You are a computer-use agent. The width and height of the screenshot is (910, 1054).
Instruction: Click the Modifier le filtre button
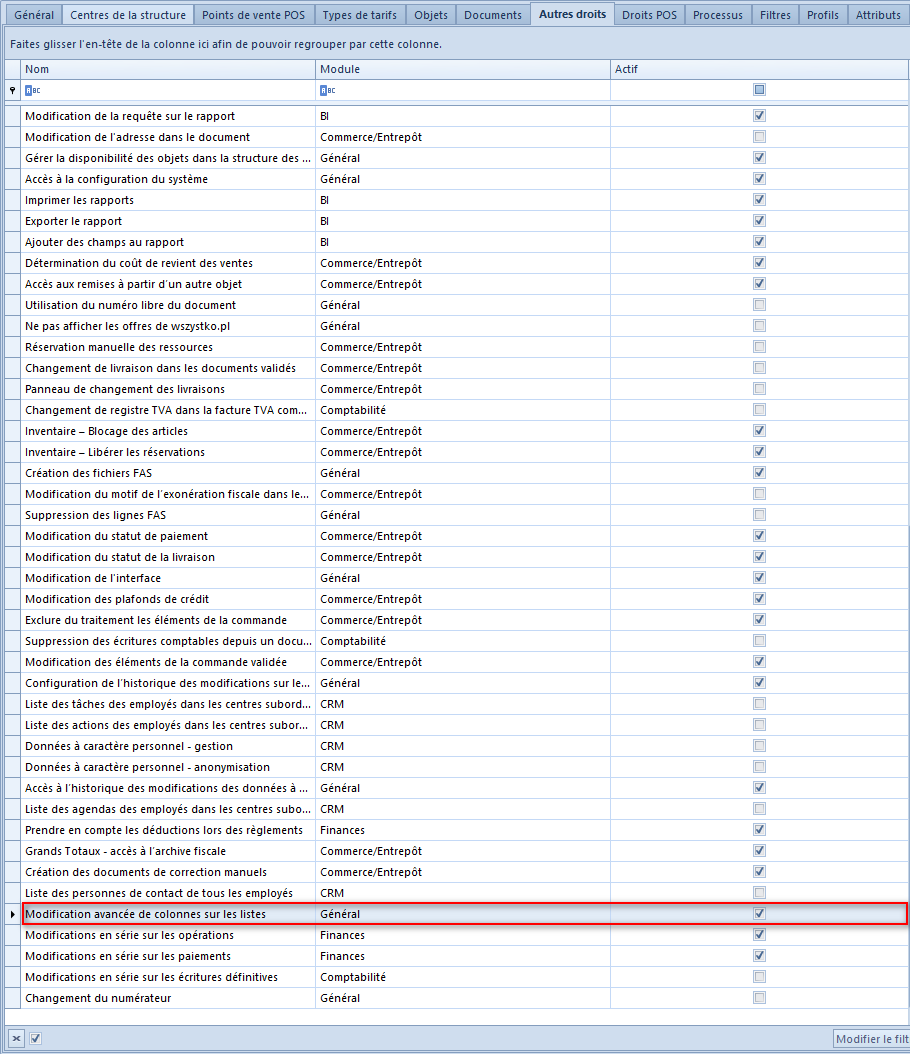click(872, 1039)
